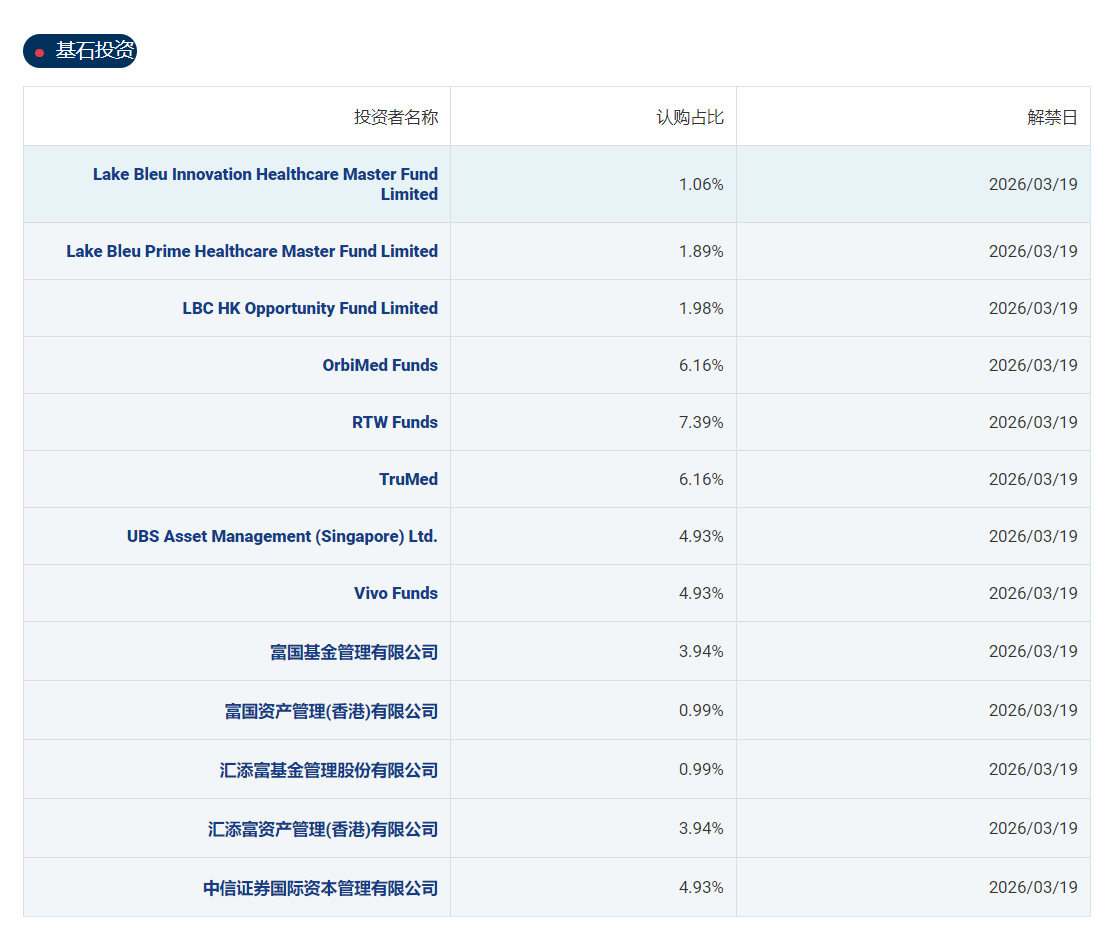Click the 2026/03/19 date for Lake Bleu Innovation
Screen dimensions: 1116x939
pos(1033,184)
